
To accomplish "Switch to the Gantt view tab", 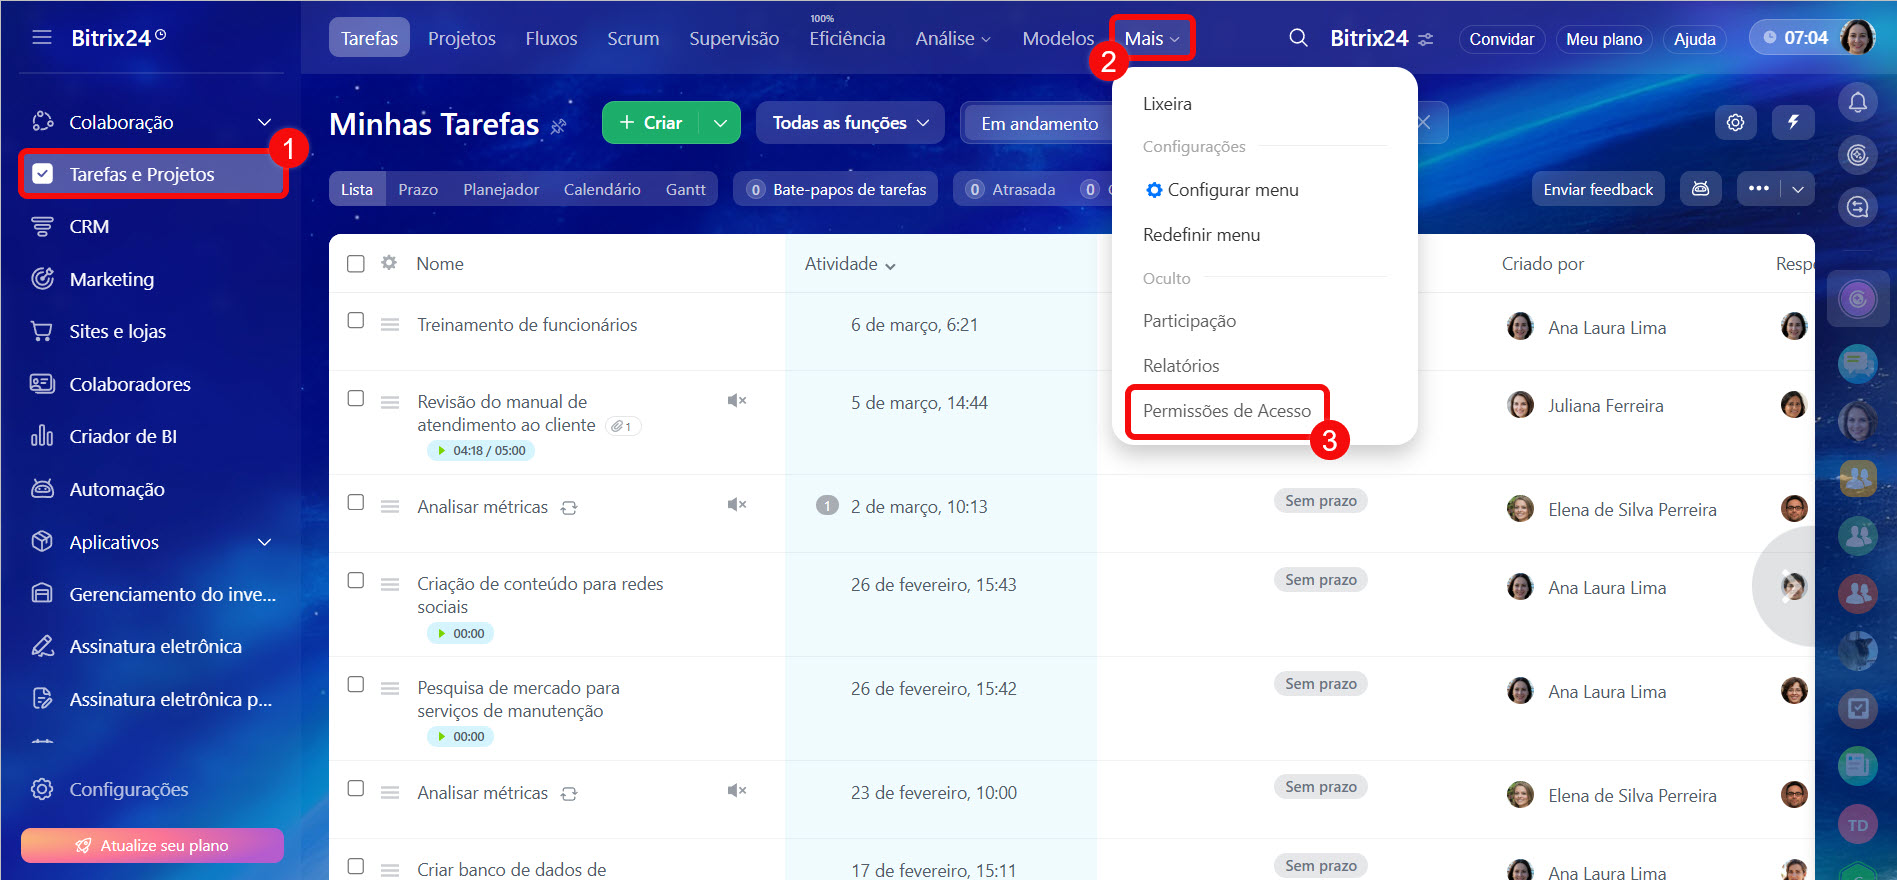I will [x=685, y=189].
